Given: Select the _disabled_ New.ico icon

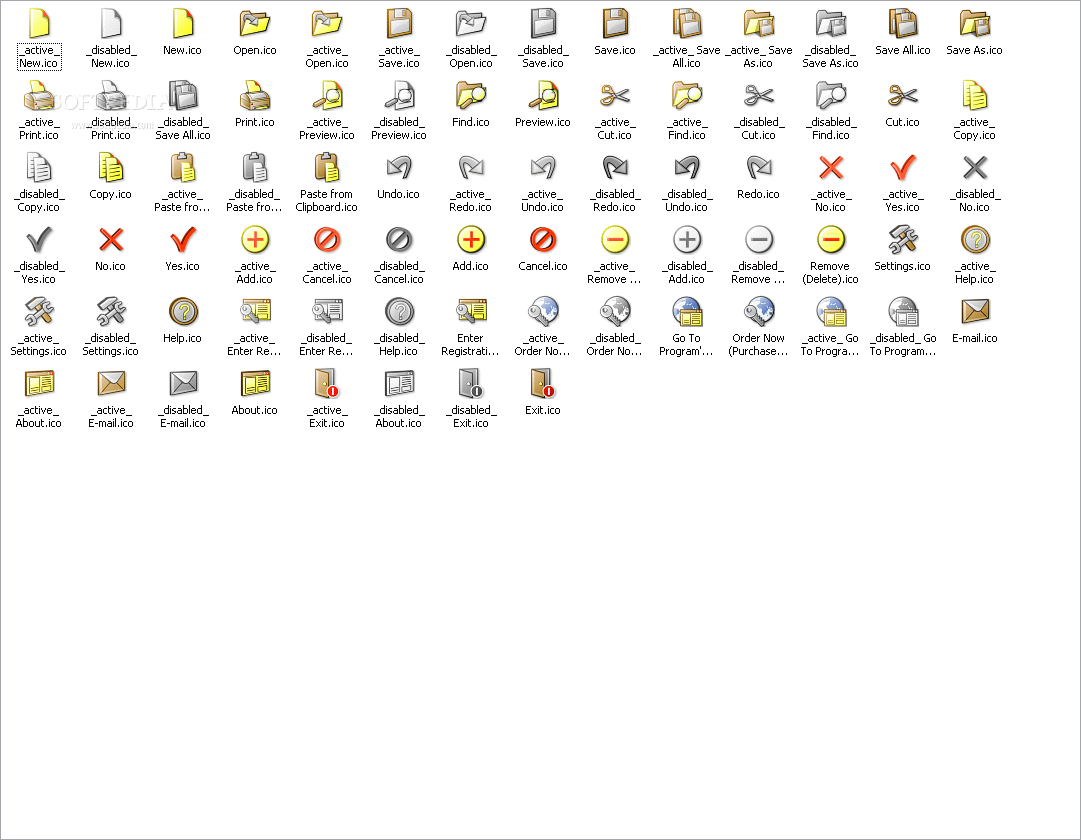Looking at the screenshot, I should 110,23.
